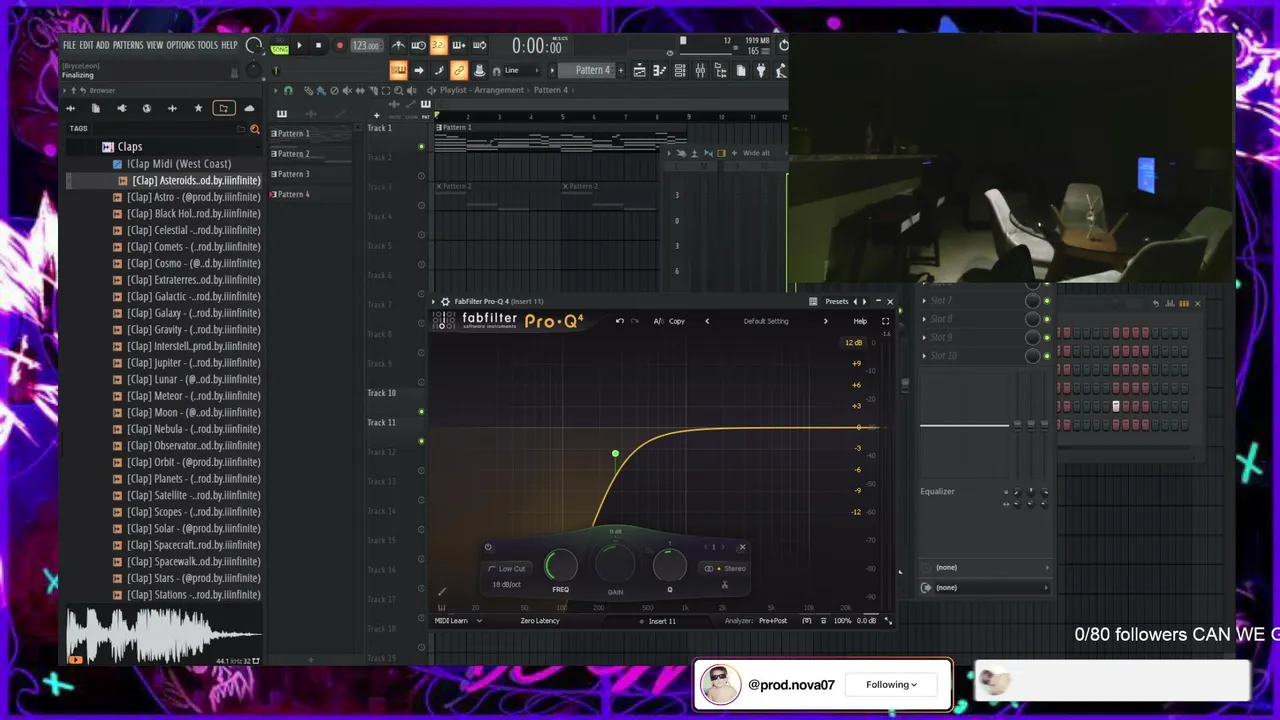The image size is (1280, 720).
Task: Mute Track 11 in playlist
Action: point(421,441)
